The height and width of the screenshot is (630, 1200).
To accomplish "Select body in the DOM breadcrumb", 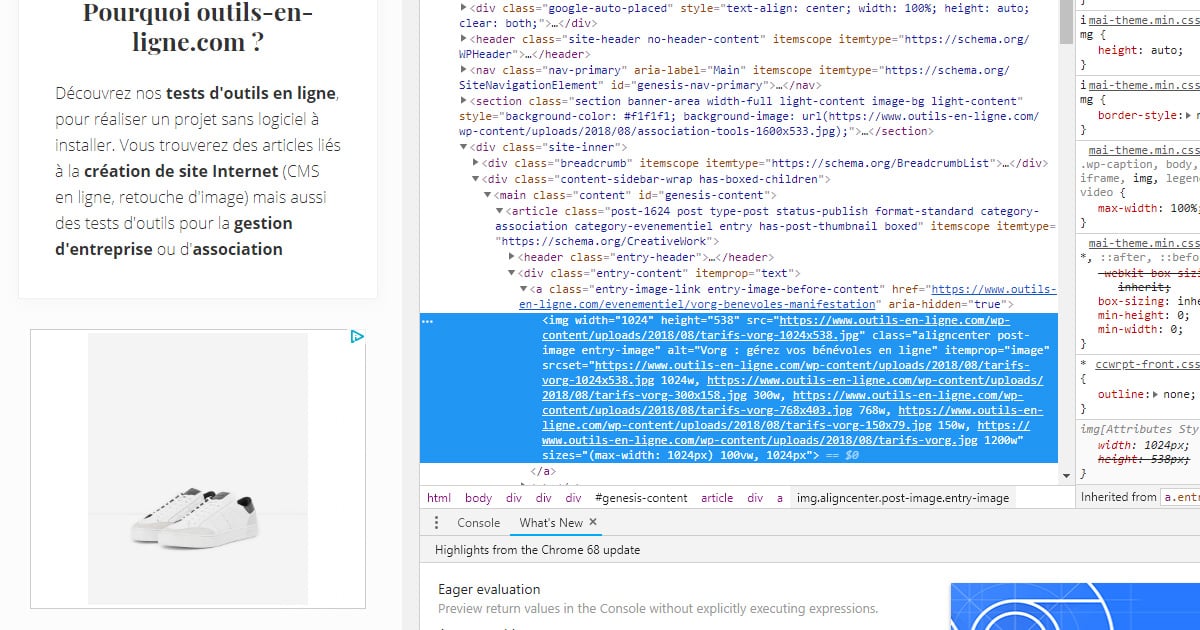I will (x=478, y=497).
